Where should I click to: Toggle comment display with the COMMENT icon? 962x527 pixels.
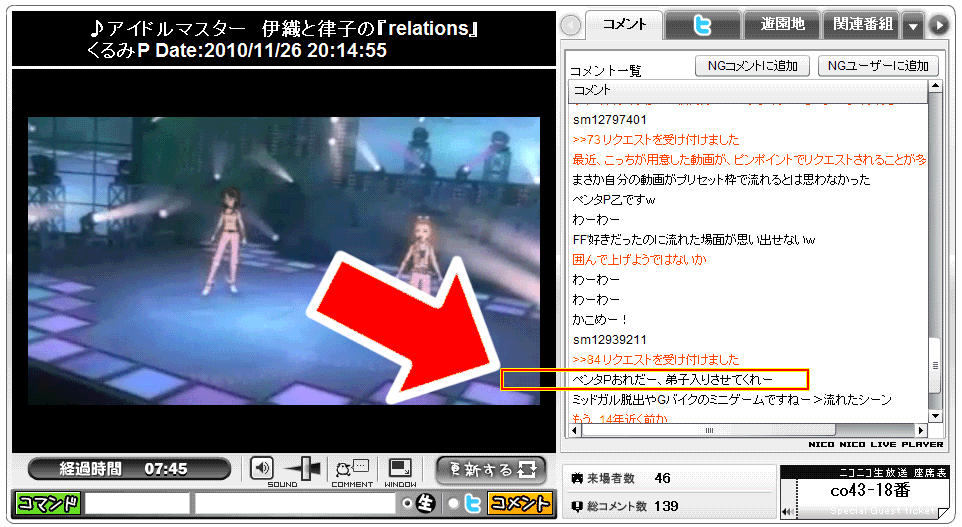[352, 469]
